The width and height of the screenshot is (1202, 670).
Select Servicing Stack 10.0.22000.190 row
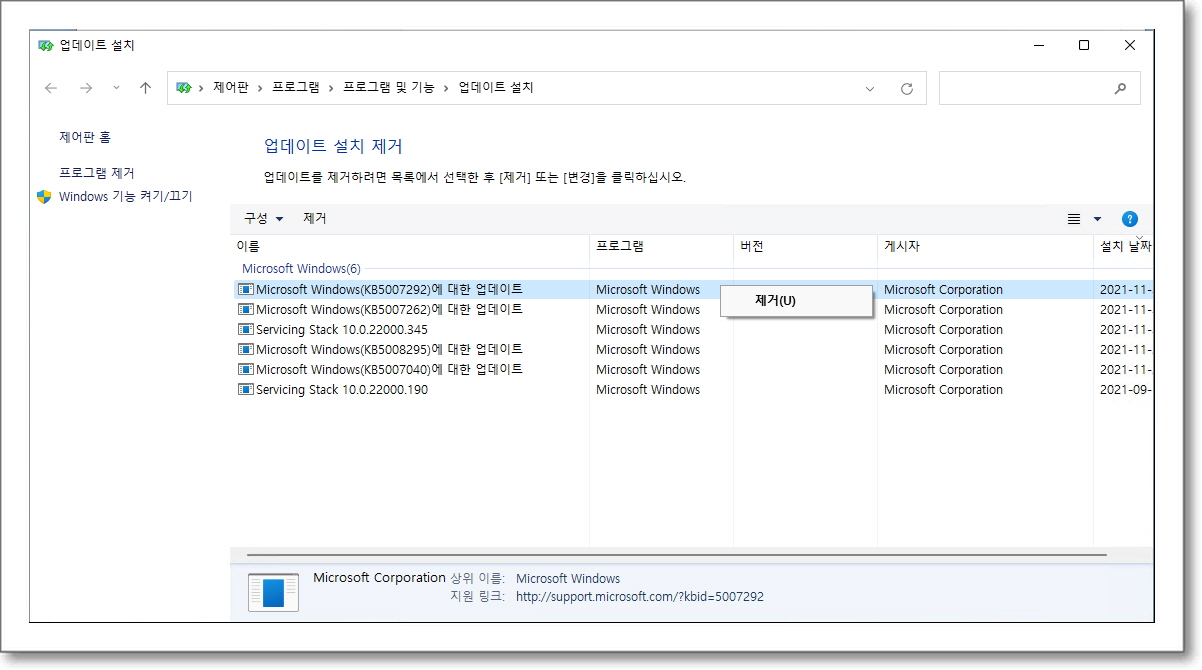point(693,390)
